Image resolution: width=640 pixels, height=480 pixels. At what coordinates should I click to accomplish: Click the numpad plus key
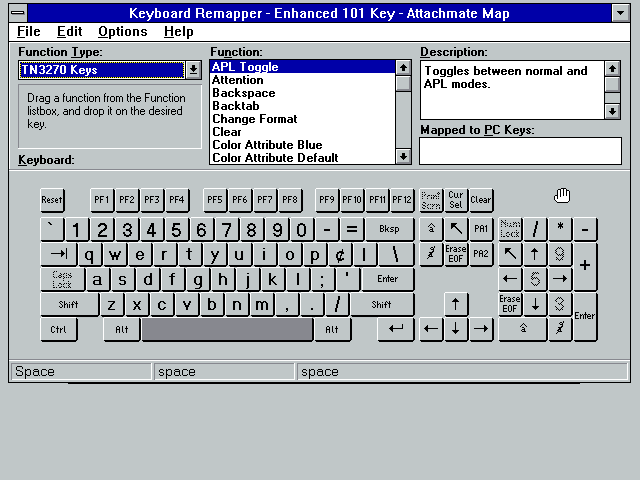pyautogui.click(x=585, y=267)
